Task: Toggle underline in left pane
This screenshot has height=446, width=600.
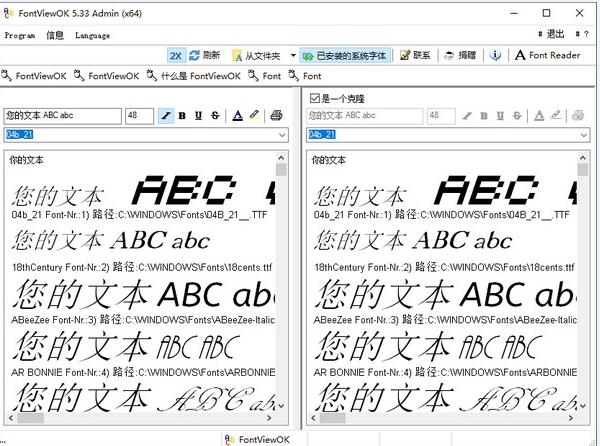Action: pos(198,116)
